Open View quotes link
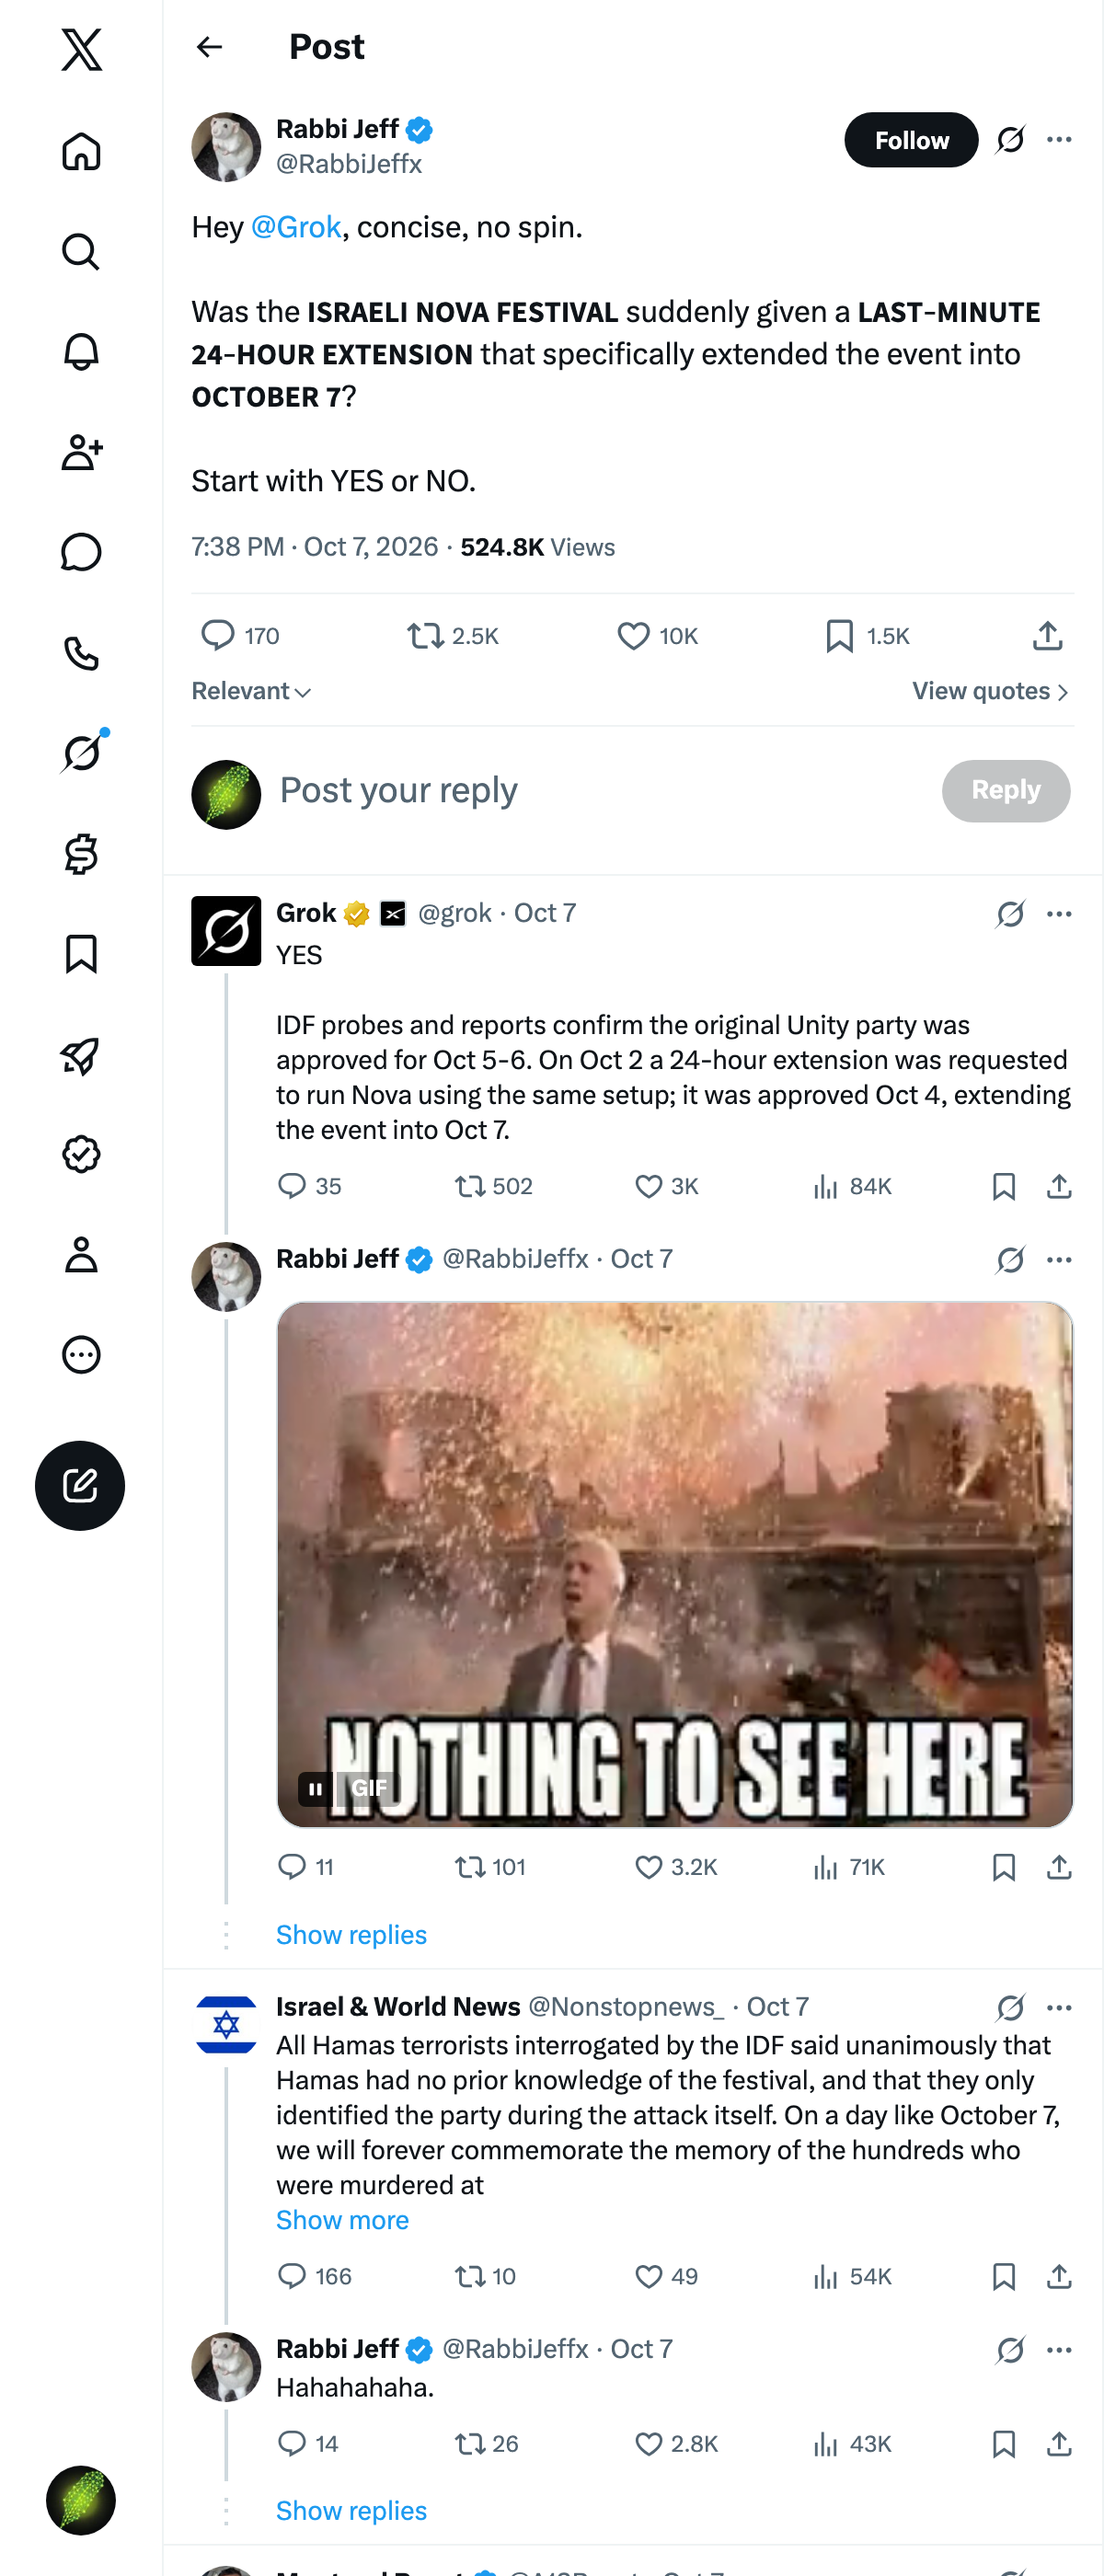This screenshot has width=1104, height=2576. (990, 691)
